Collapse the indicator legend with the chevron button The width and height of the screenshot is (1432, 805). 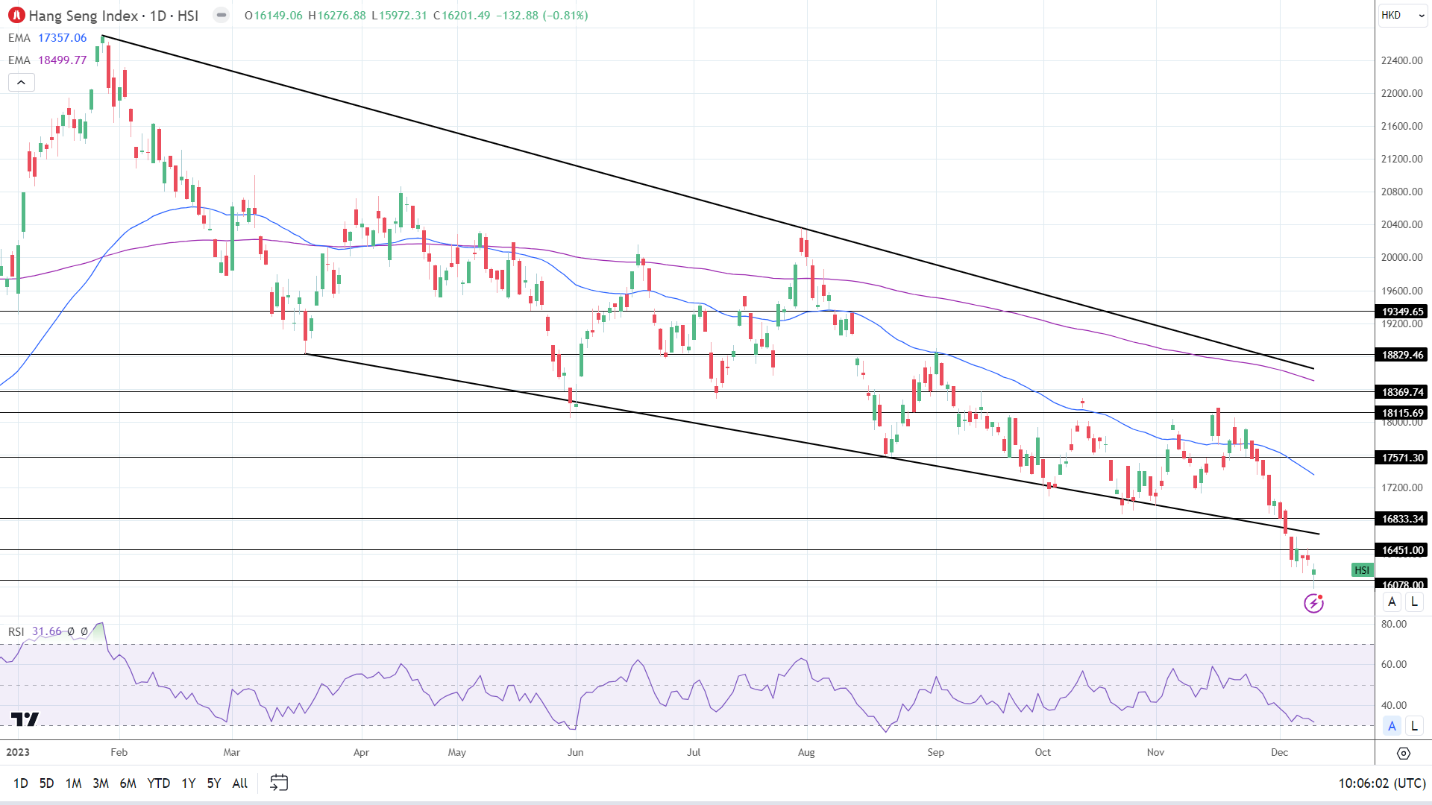pos(21,82)
